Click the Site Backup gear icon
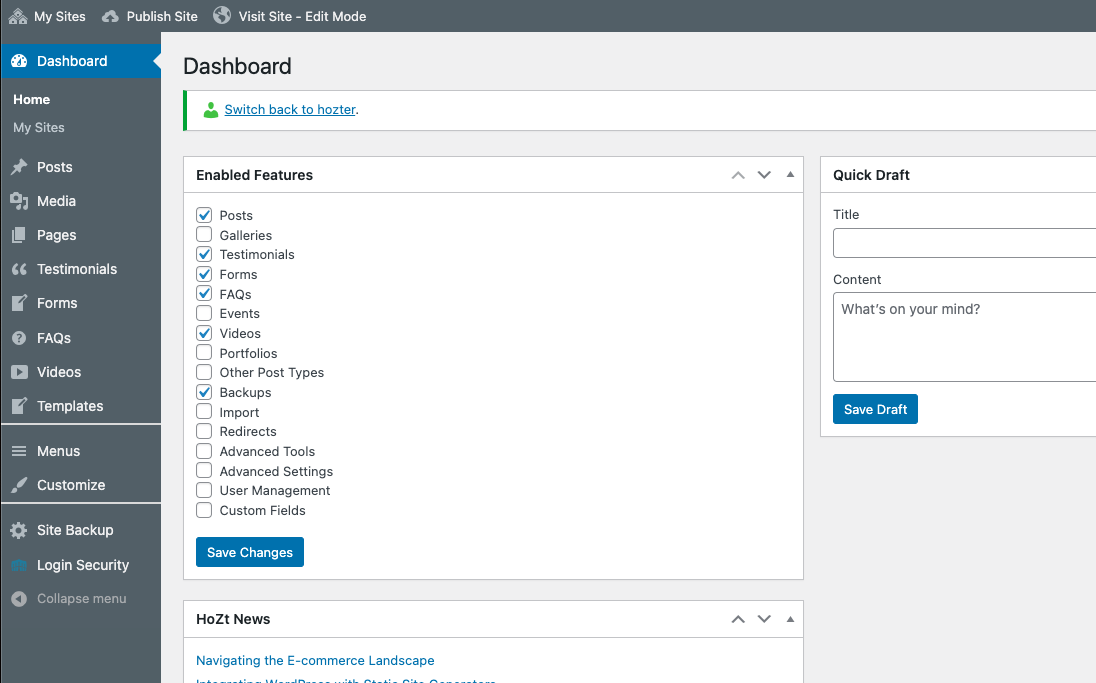This screenshot has height=683, width=1096. click(x=18, y=530)
